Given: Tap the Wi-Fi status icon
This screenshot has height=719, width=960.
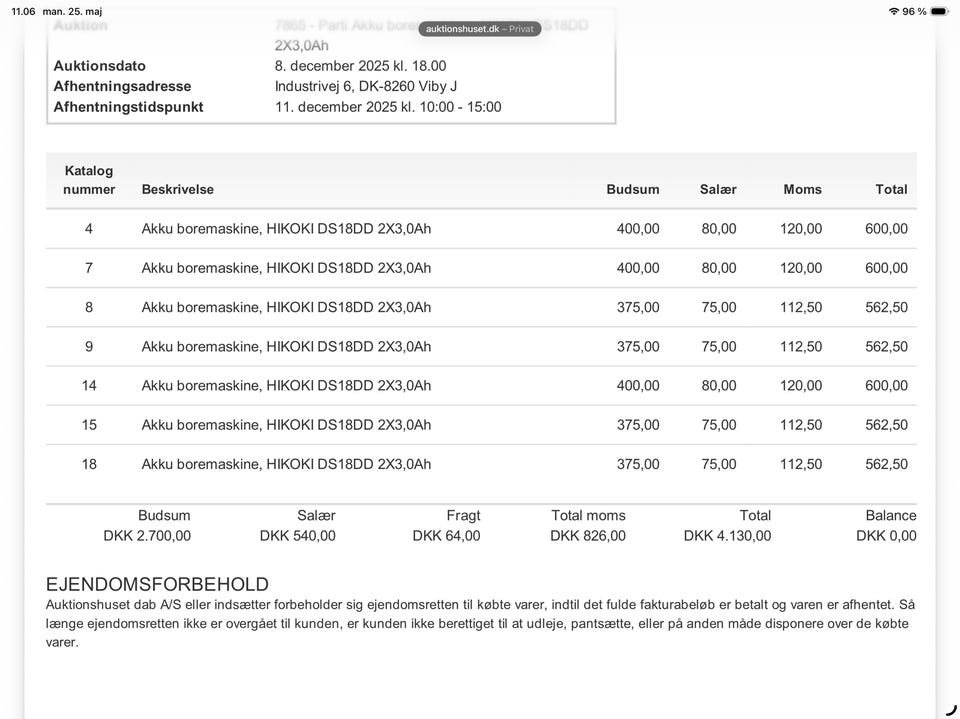Looking at the screenshot, I should tap(894, 11).
